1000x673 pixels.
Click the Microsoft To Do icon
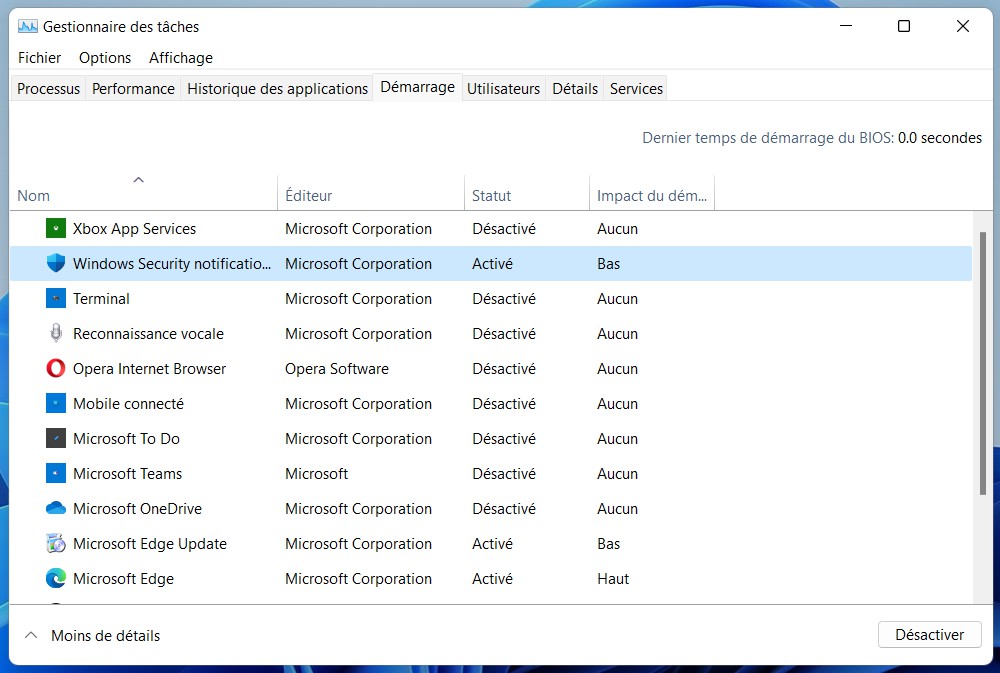[x=55, y=438]
